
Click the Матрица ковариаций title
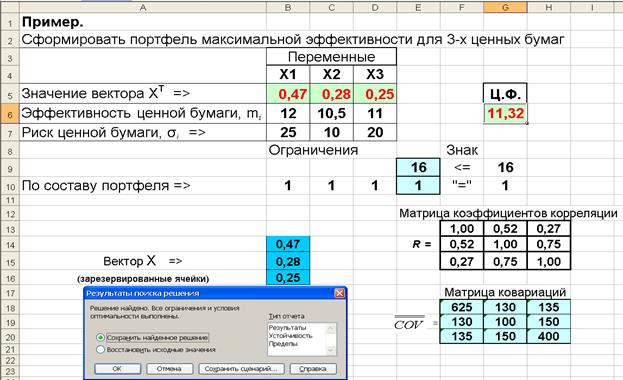pos(505,293)
